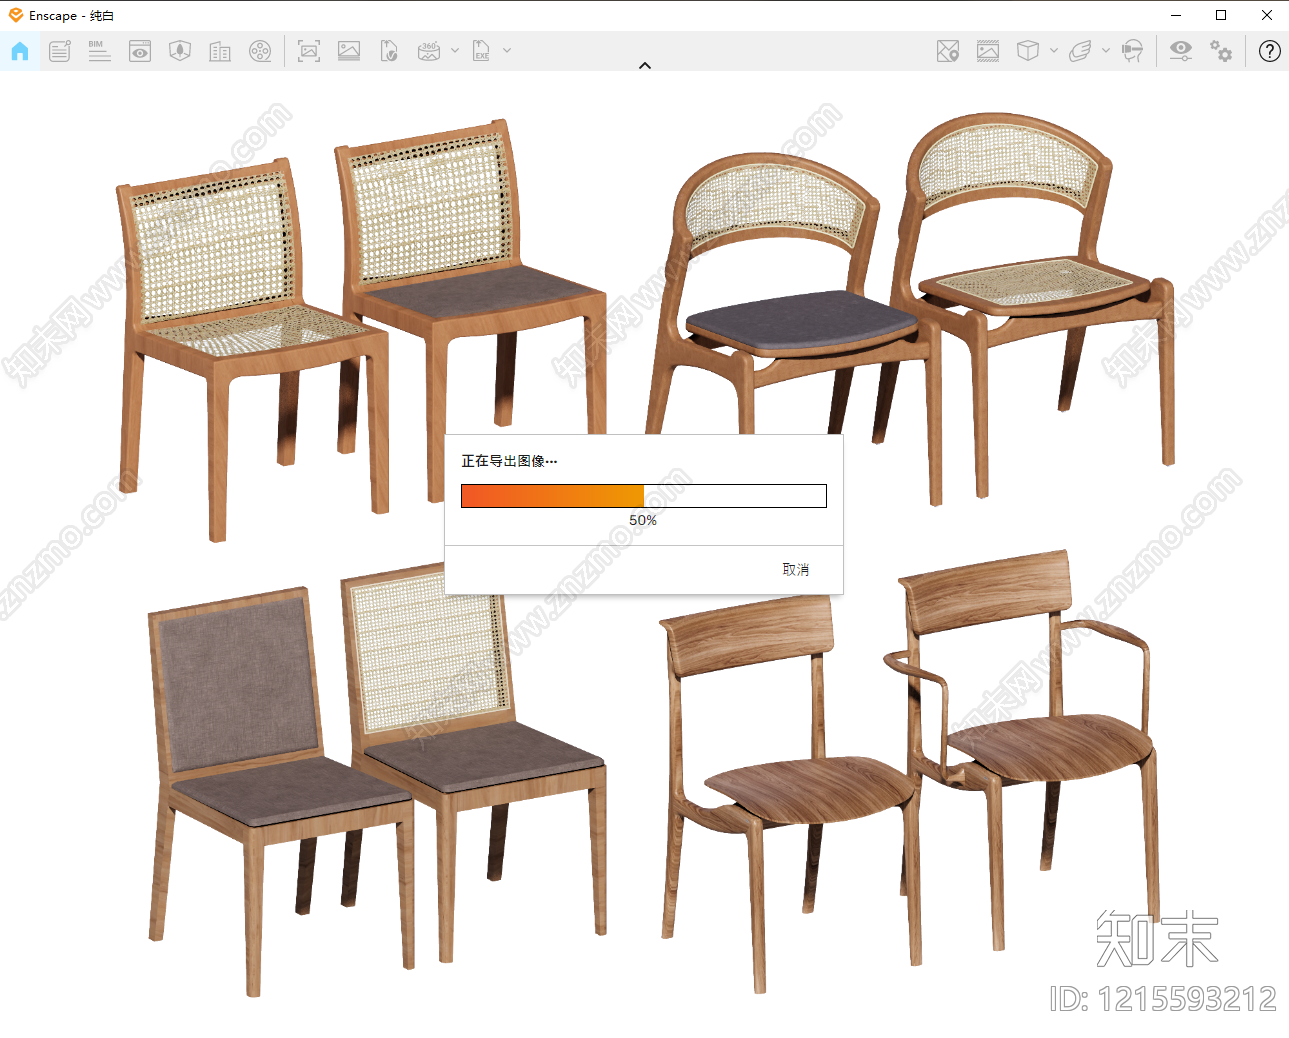Toggle the map location overlay icon
The height and width of the screenshot is (1038, 1289).
(x=948, y=51)
